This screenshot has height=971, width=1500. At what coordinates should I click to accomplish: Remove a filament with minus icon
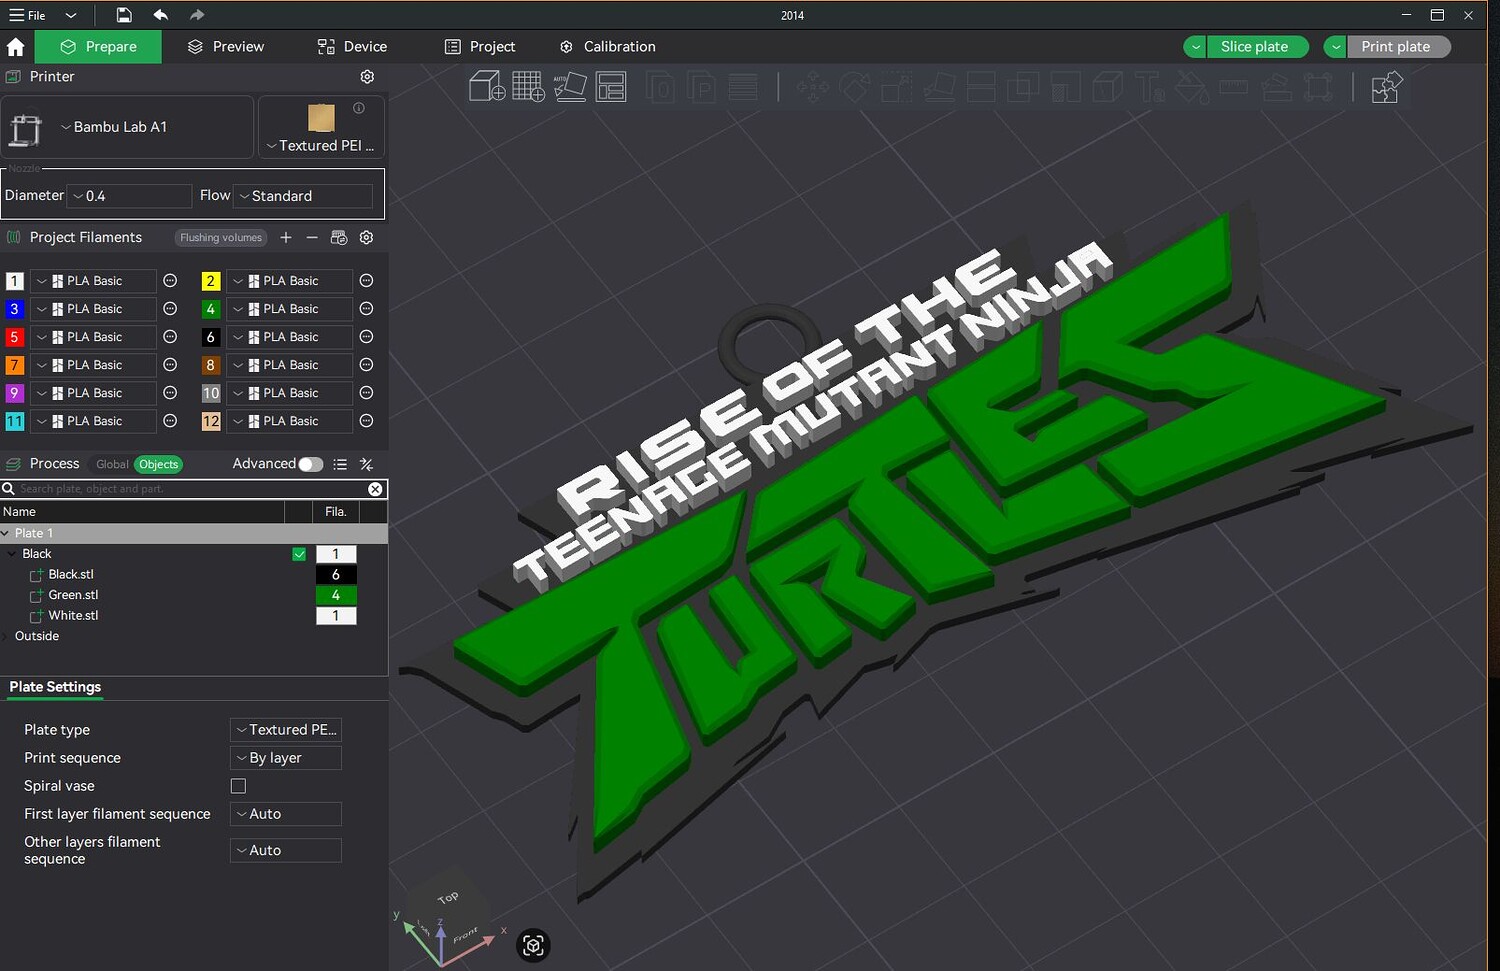312,237
